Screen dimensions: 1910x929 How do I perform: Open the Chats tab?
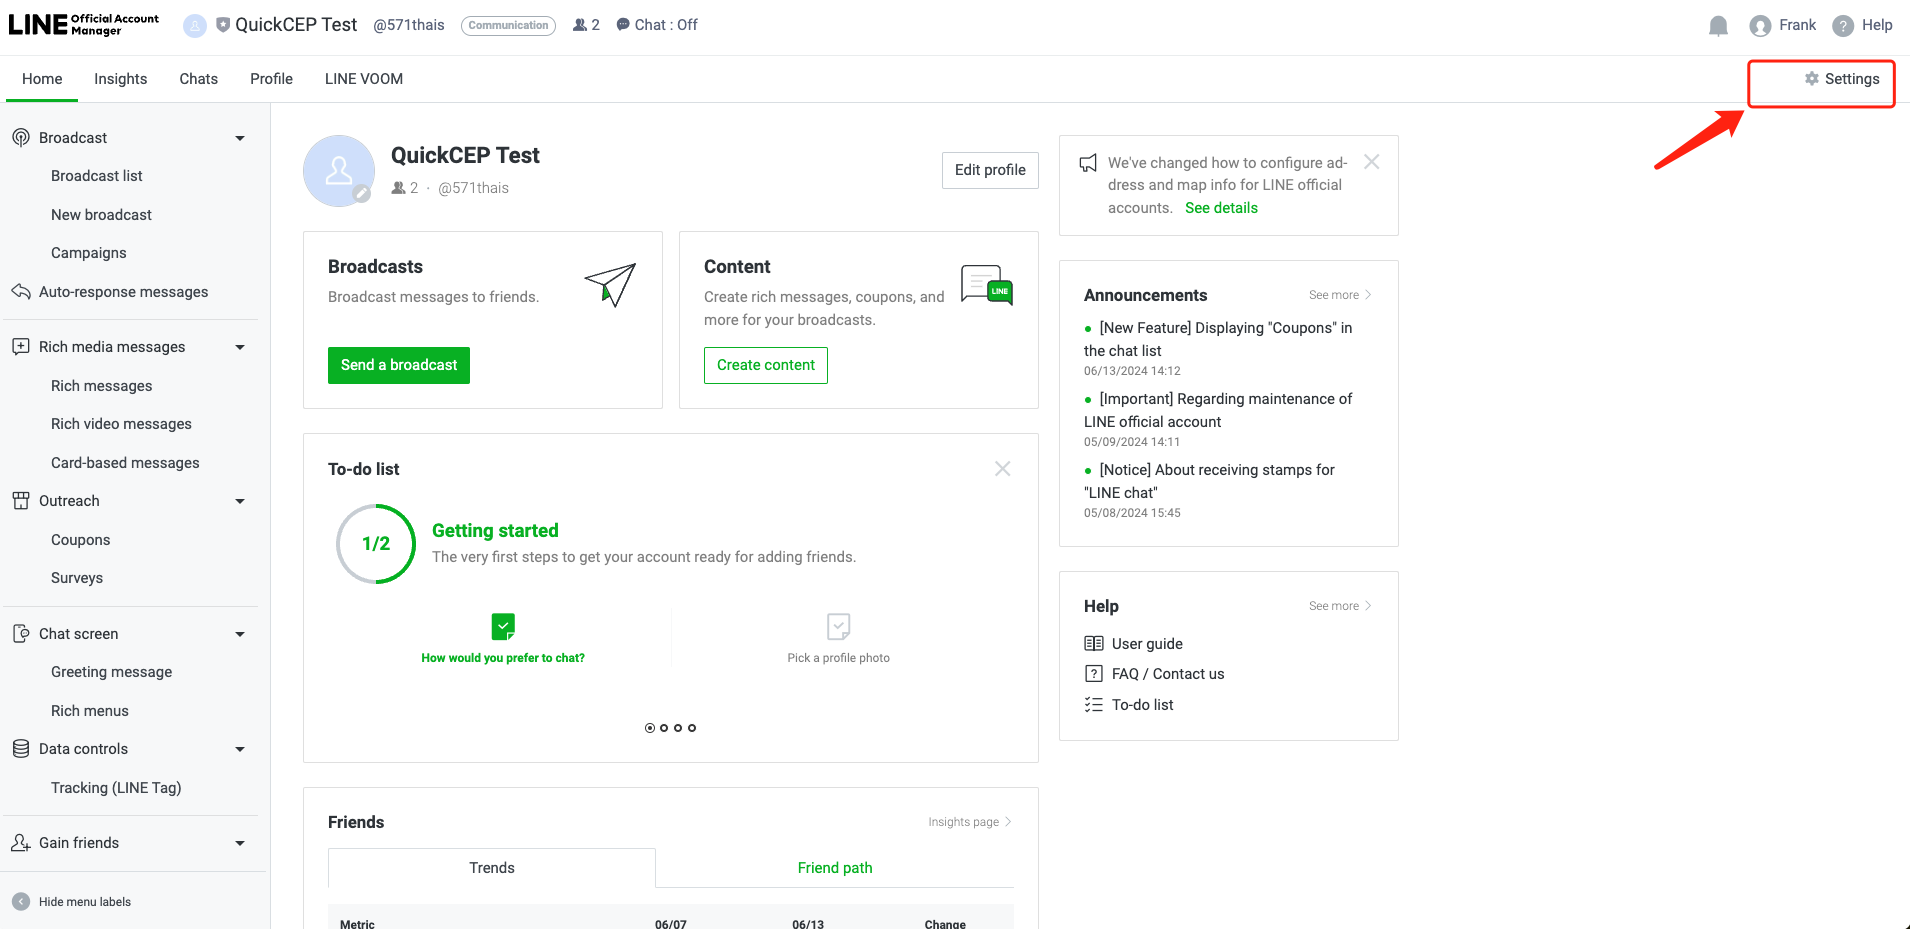pyautogui.click(x=198, y=79)
